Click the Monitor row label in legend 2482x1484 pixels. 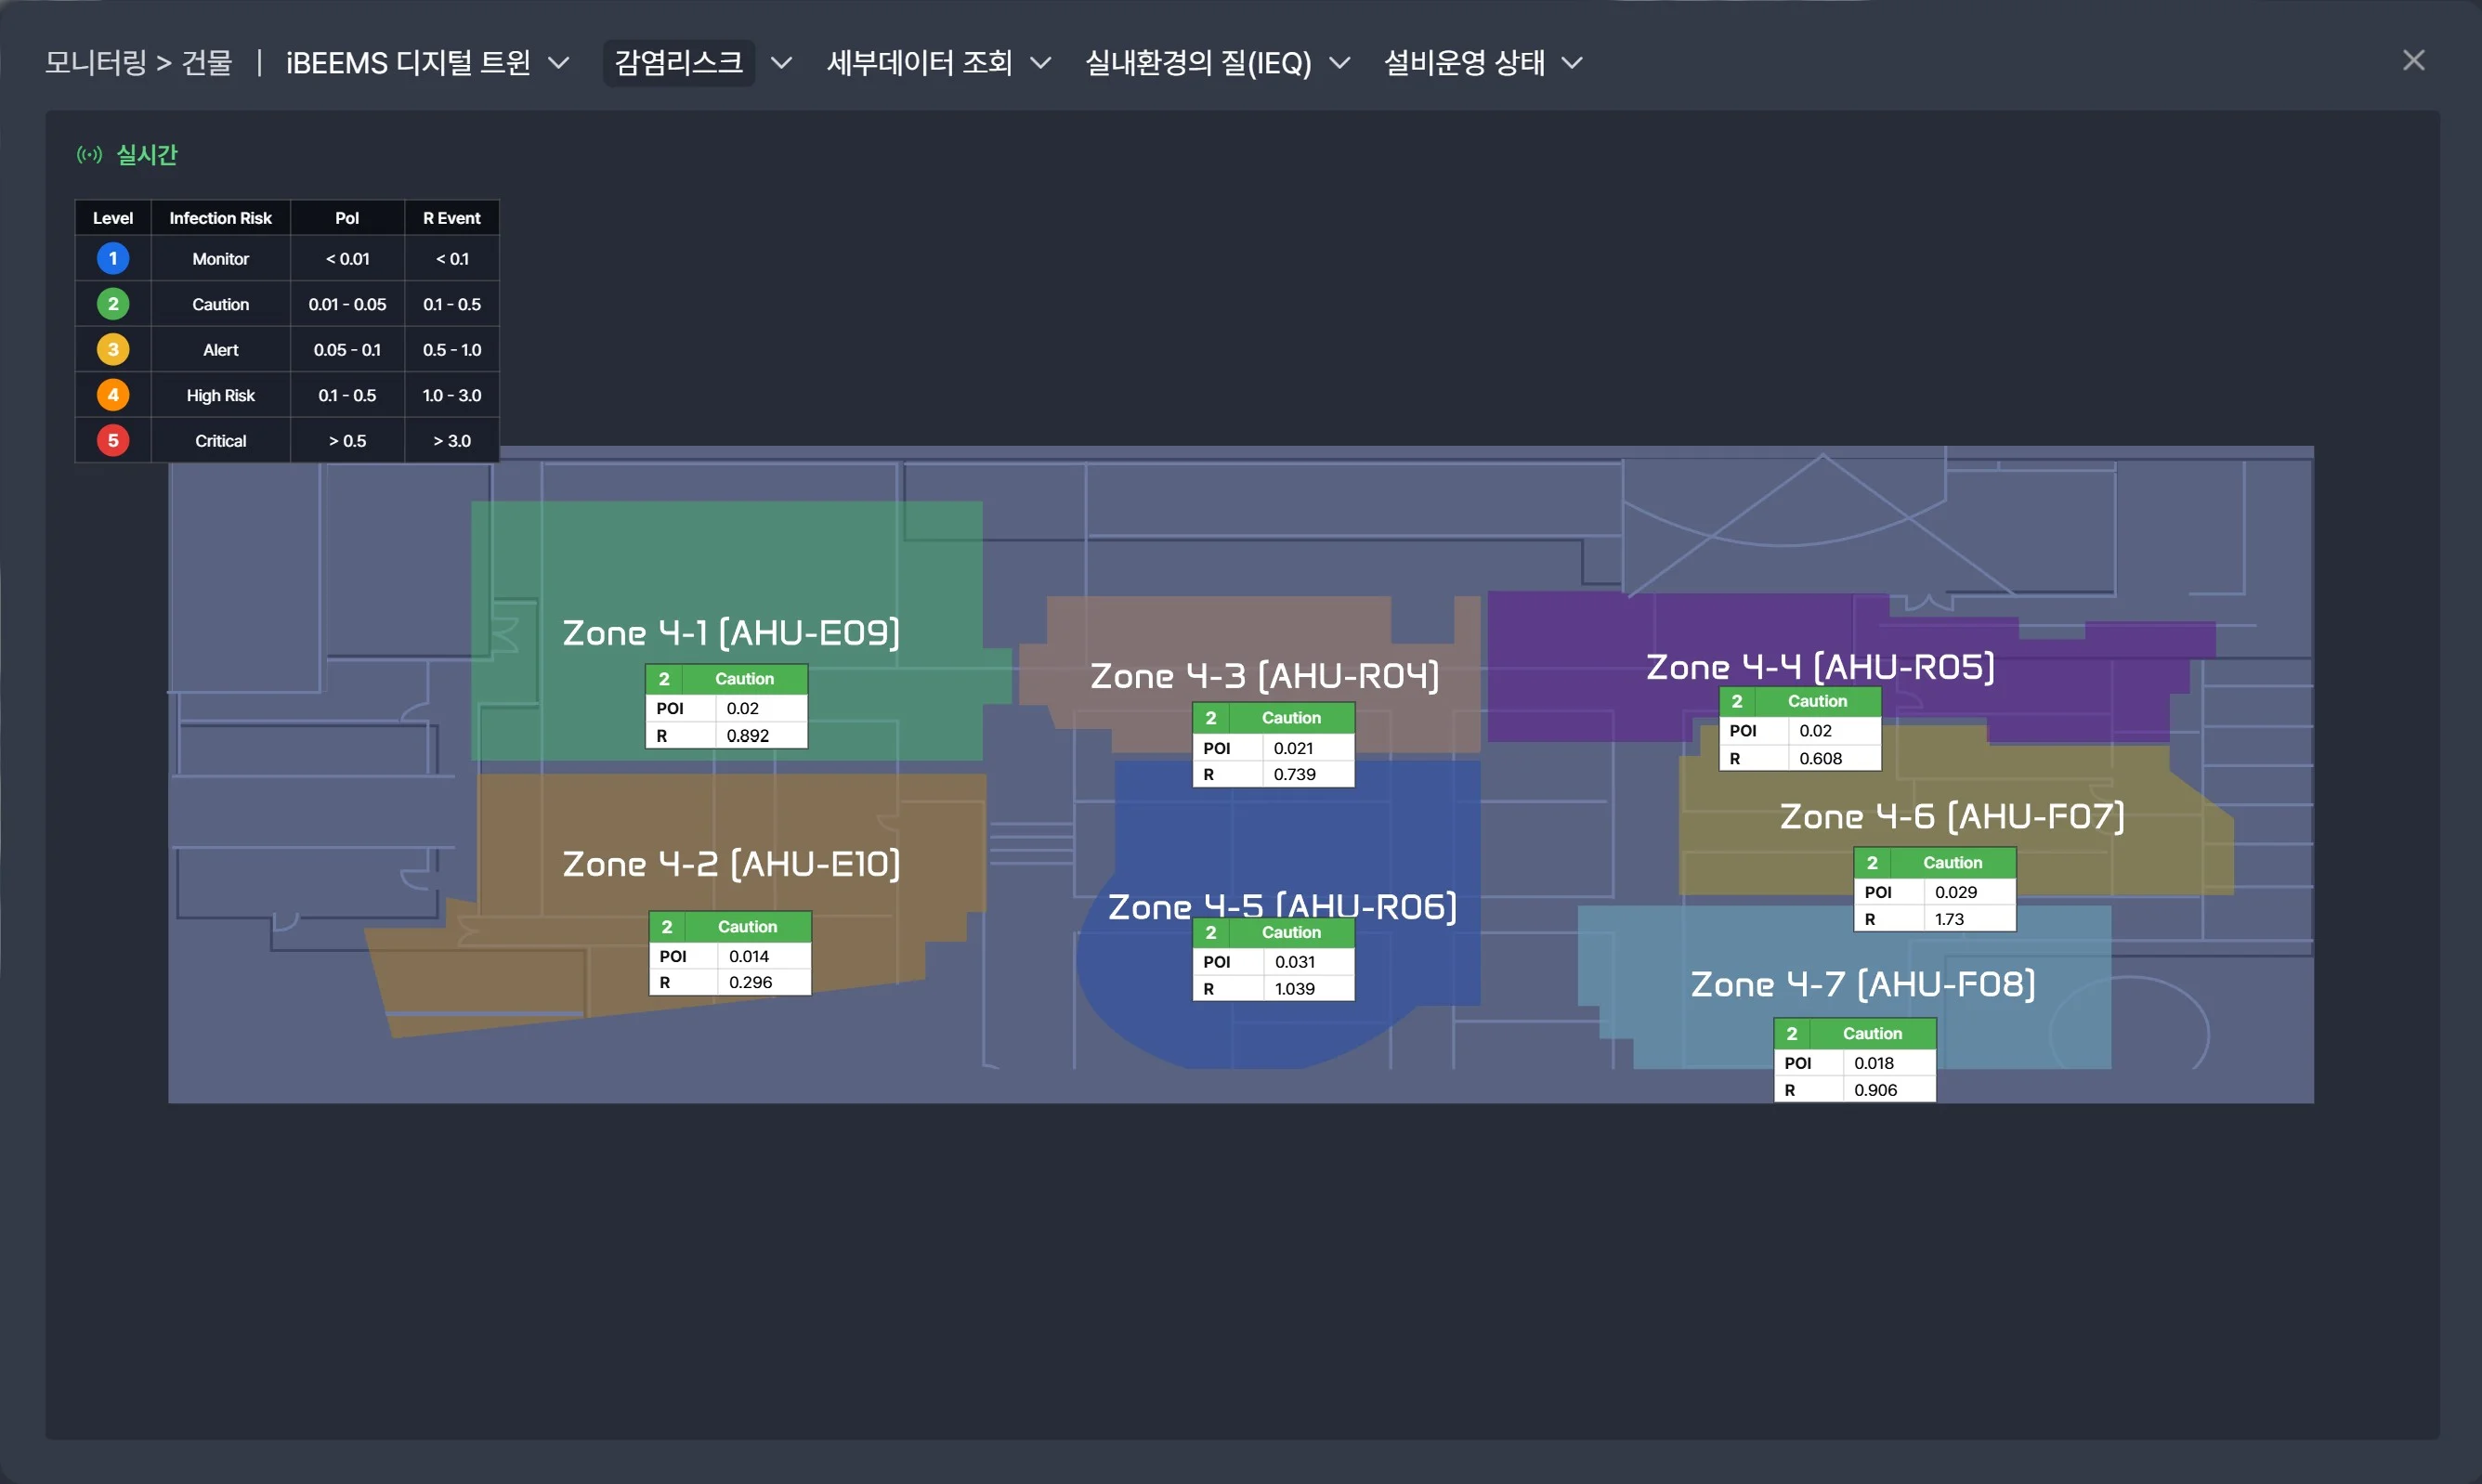click(220, 259)
